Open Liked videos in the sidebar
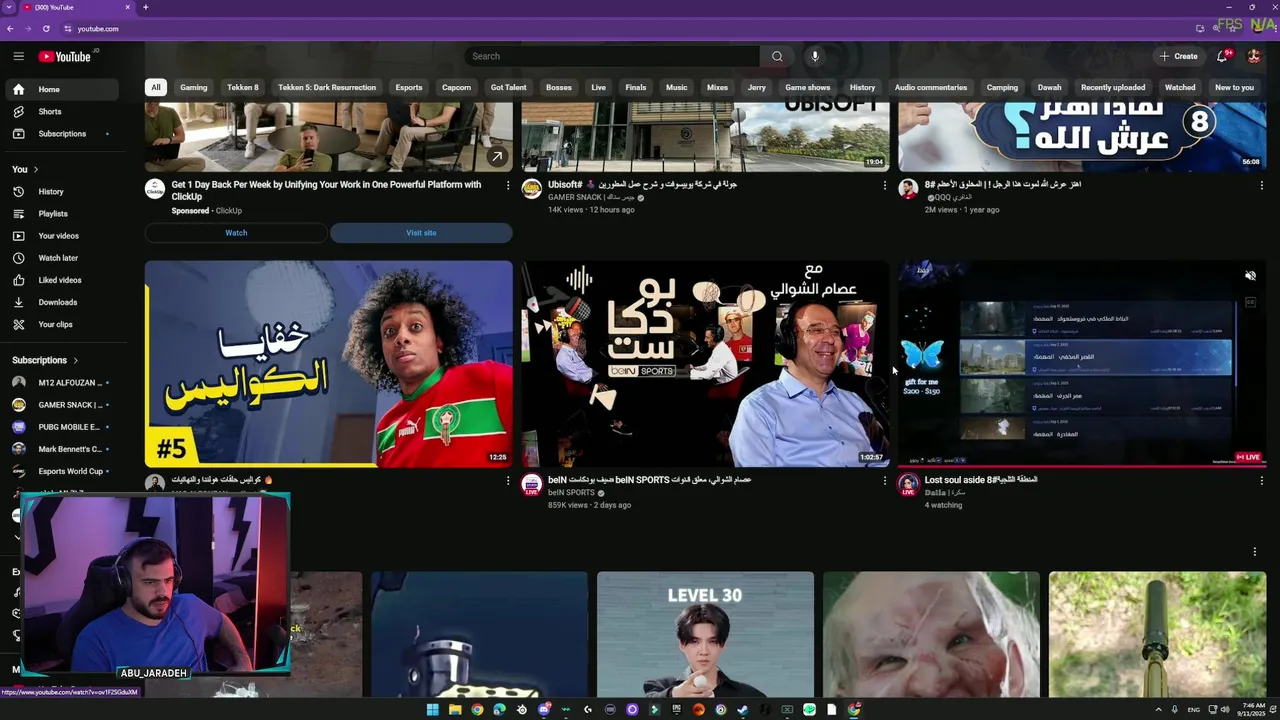Image resolution: width=1280 pixels, height=720 pixels. tap(60, 280)
